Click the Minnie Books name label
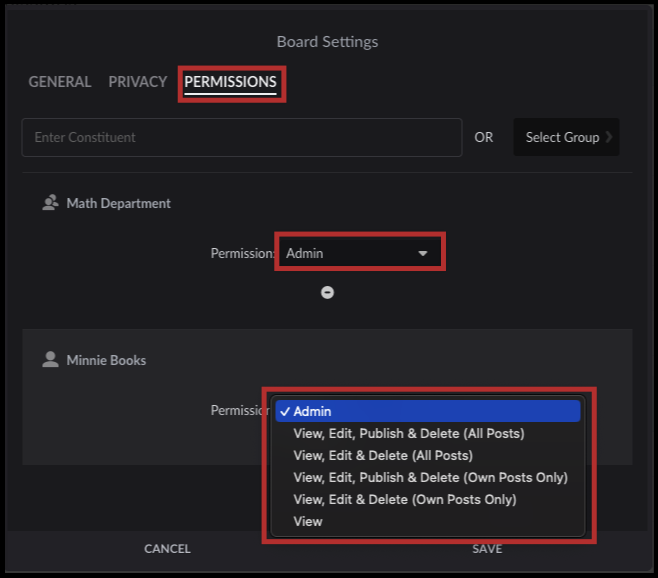This screenshot has width=658, height=578. click(x=106, y=360)
